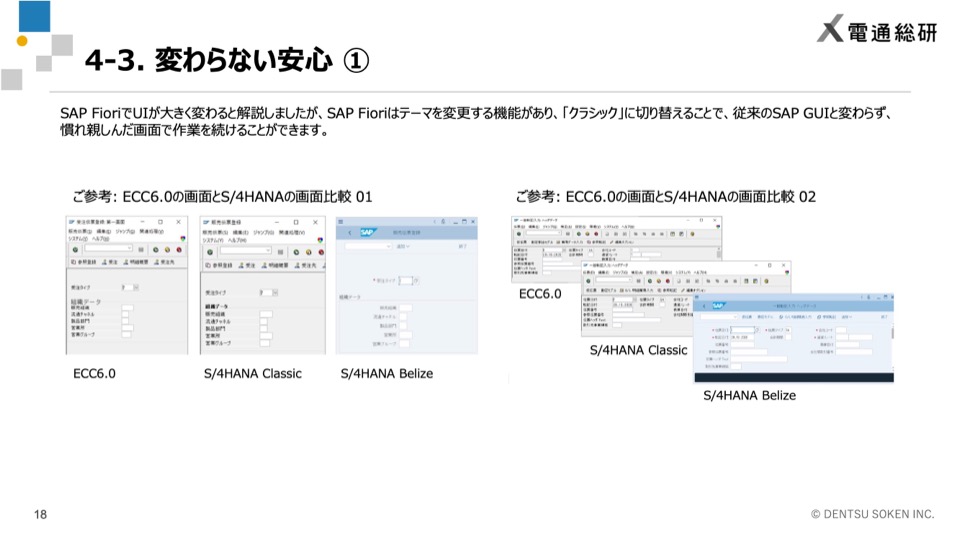Click SAP logo in S/4HANA Belize window, comparison 02
The width and height of the screenshot is (960, 540).
718,306
